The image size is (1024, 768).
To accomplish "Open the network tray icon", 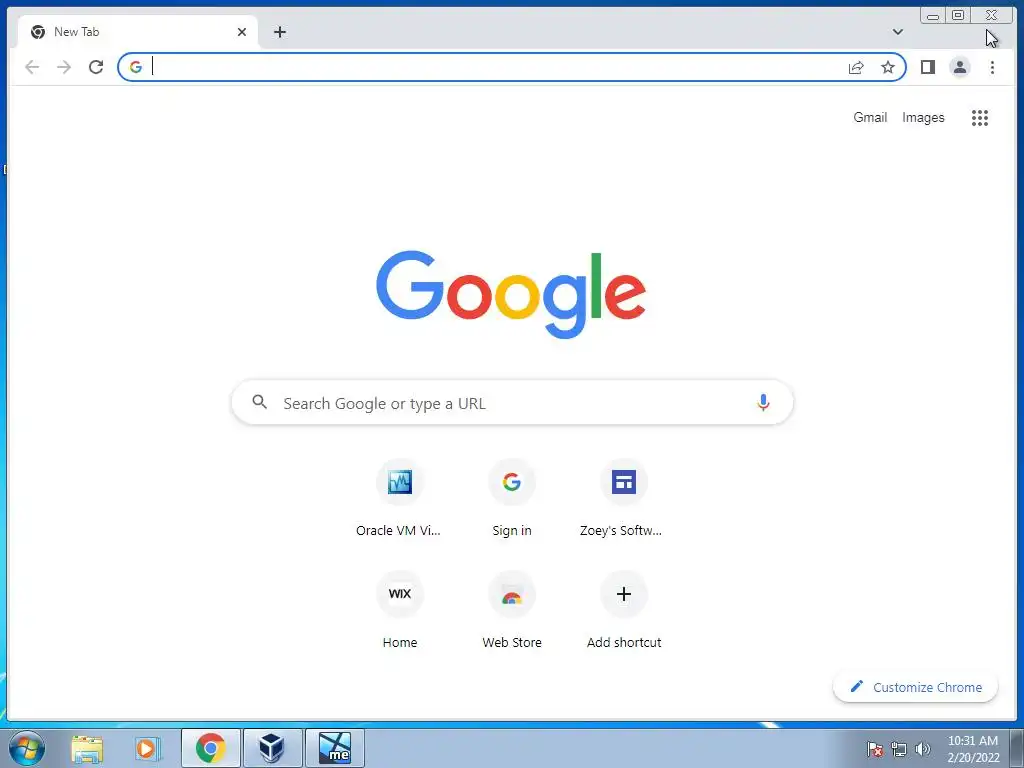I will coord(899,749).
